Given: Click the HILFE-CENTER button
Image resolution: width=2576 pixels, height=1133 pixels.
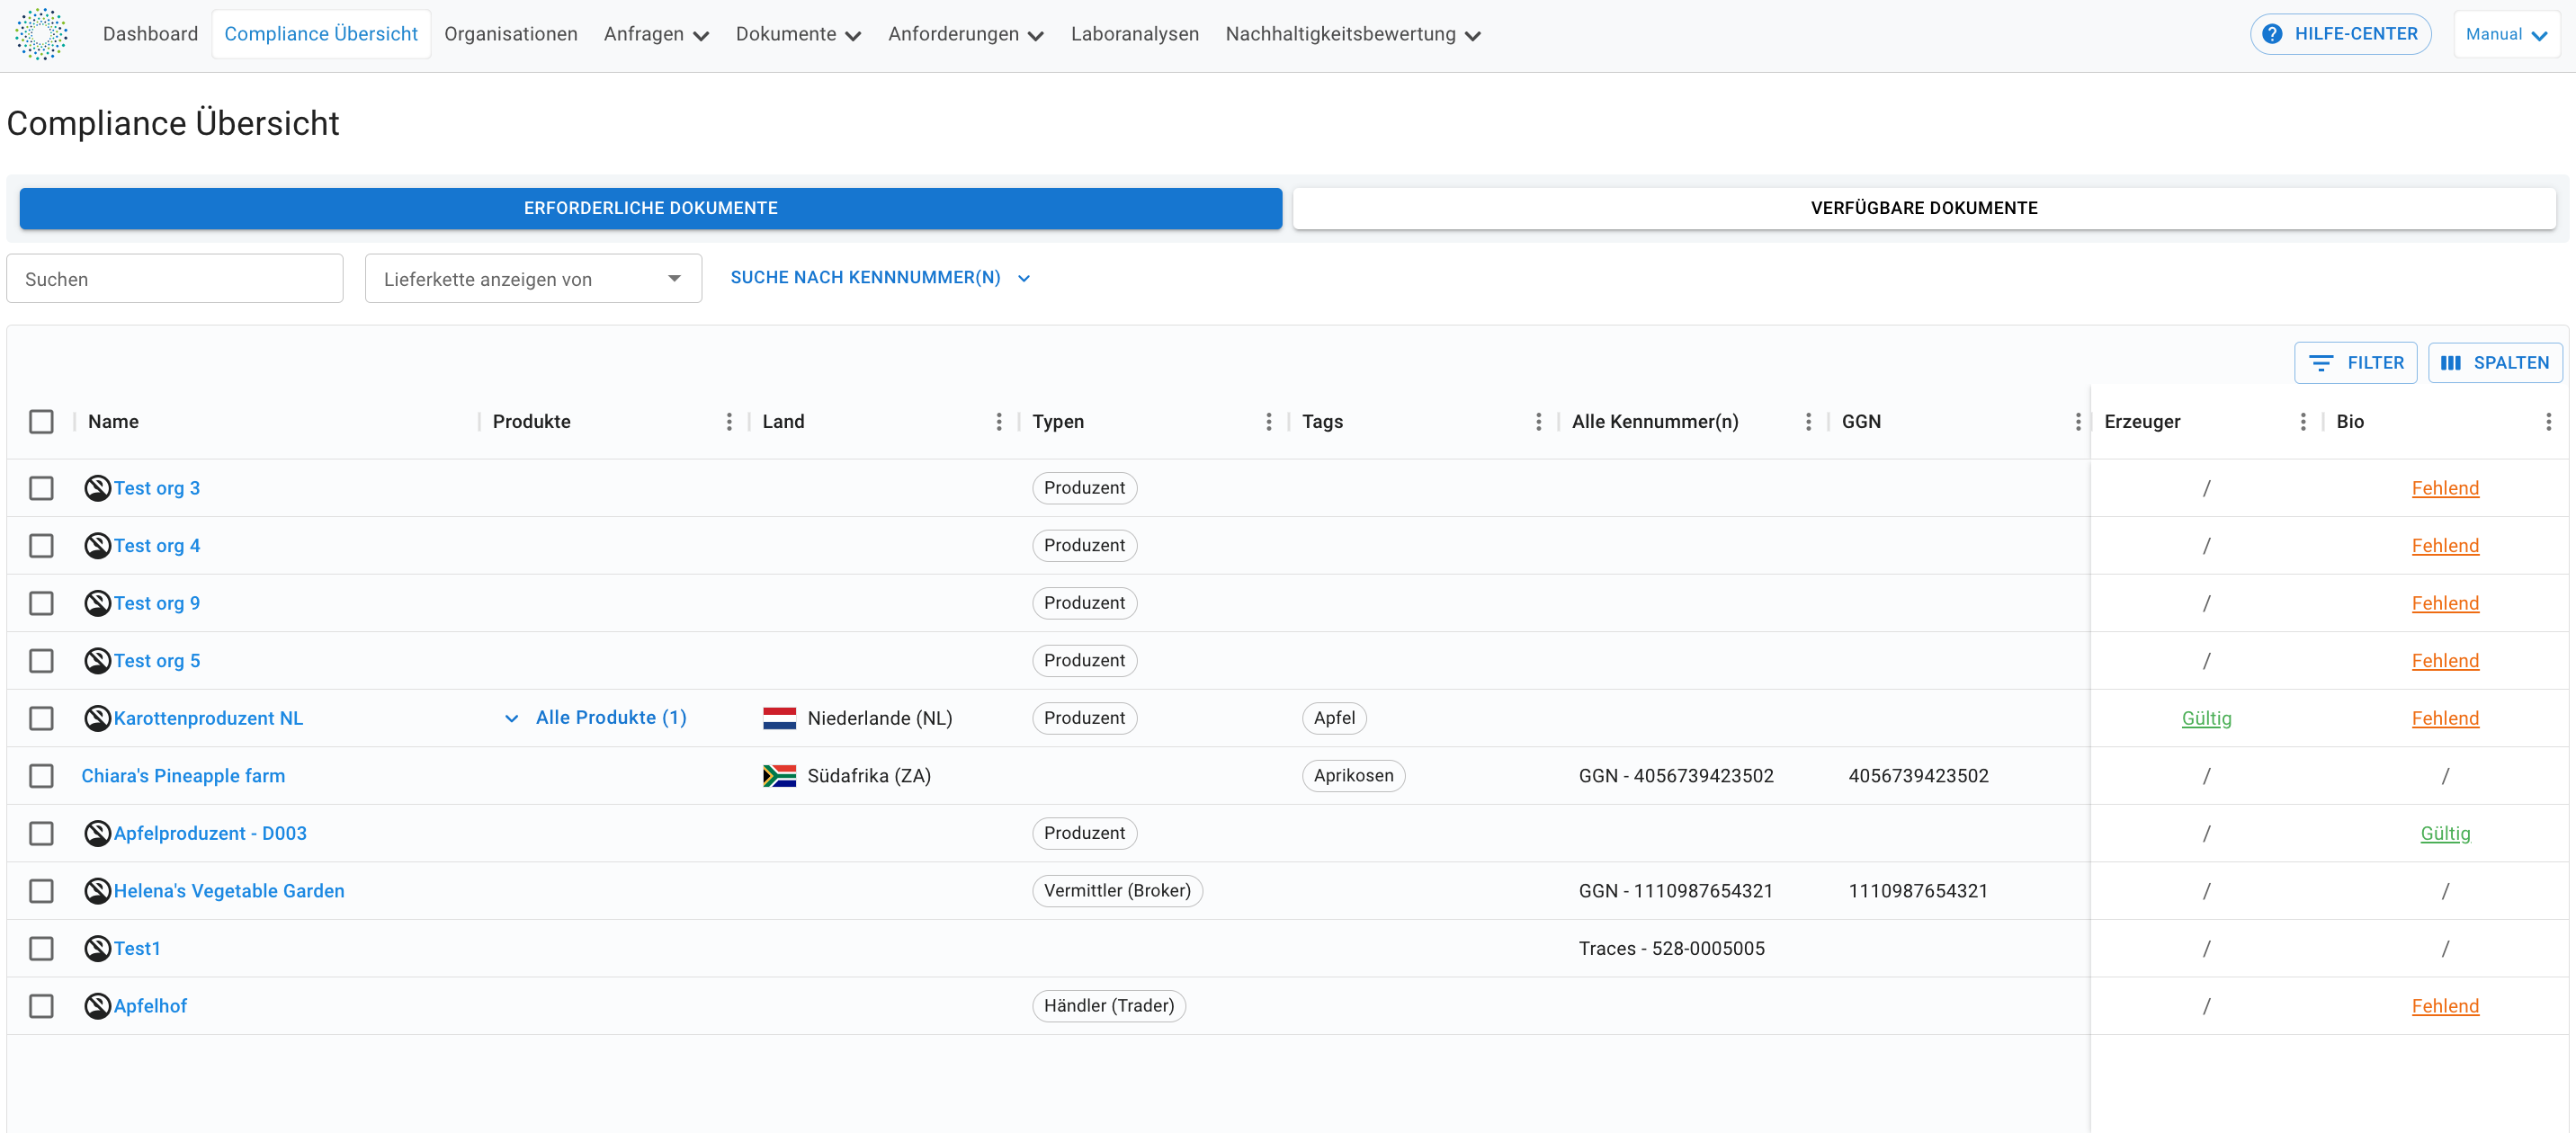Looking at the screenshot, I should click(2340, 34).
